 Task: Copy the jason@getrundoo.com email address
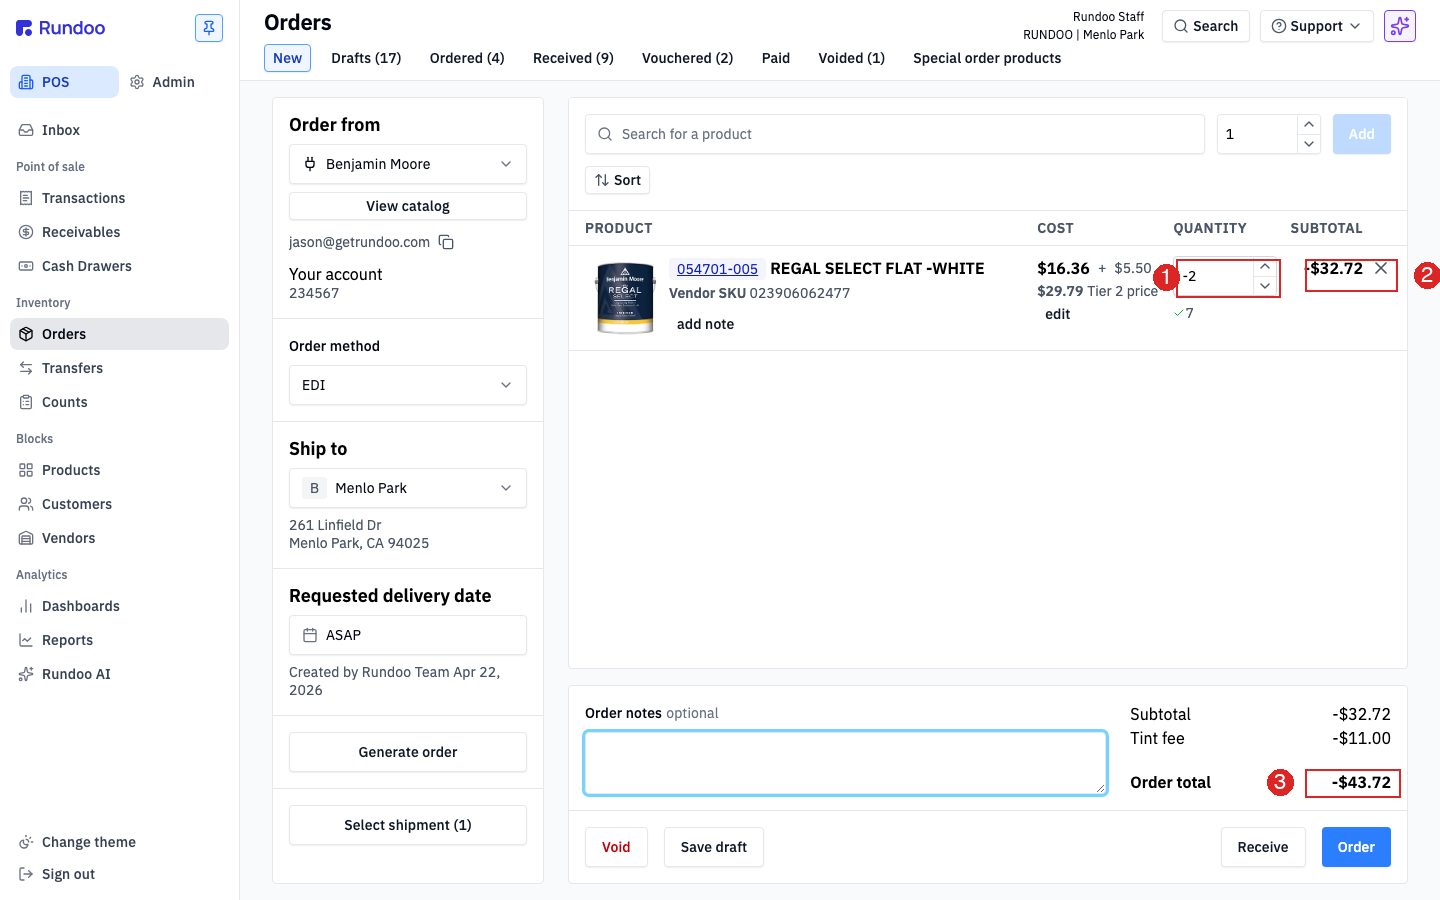[446, 242]
